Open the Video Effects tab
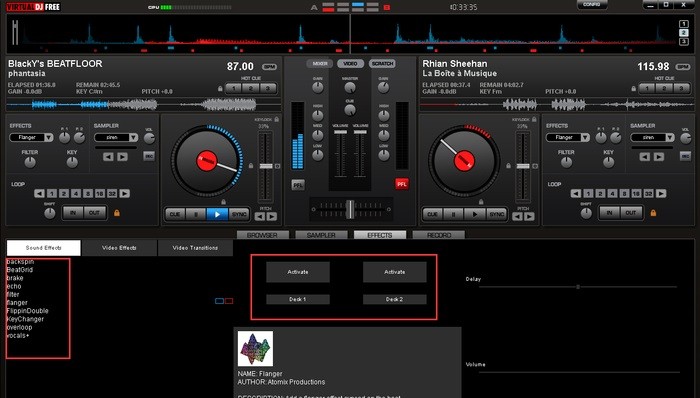The width and height of the screenshot is (700, 398). tap(119, 248)
